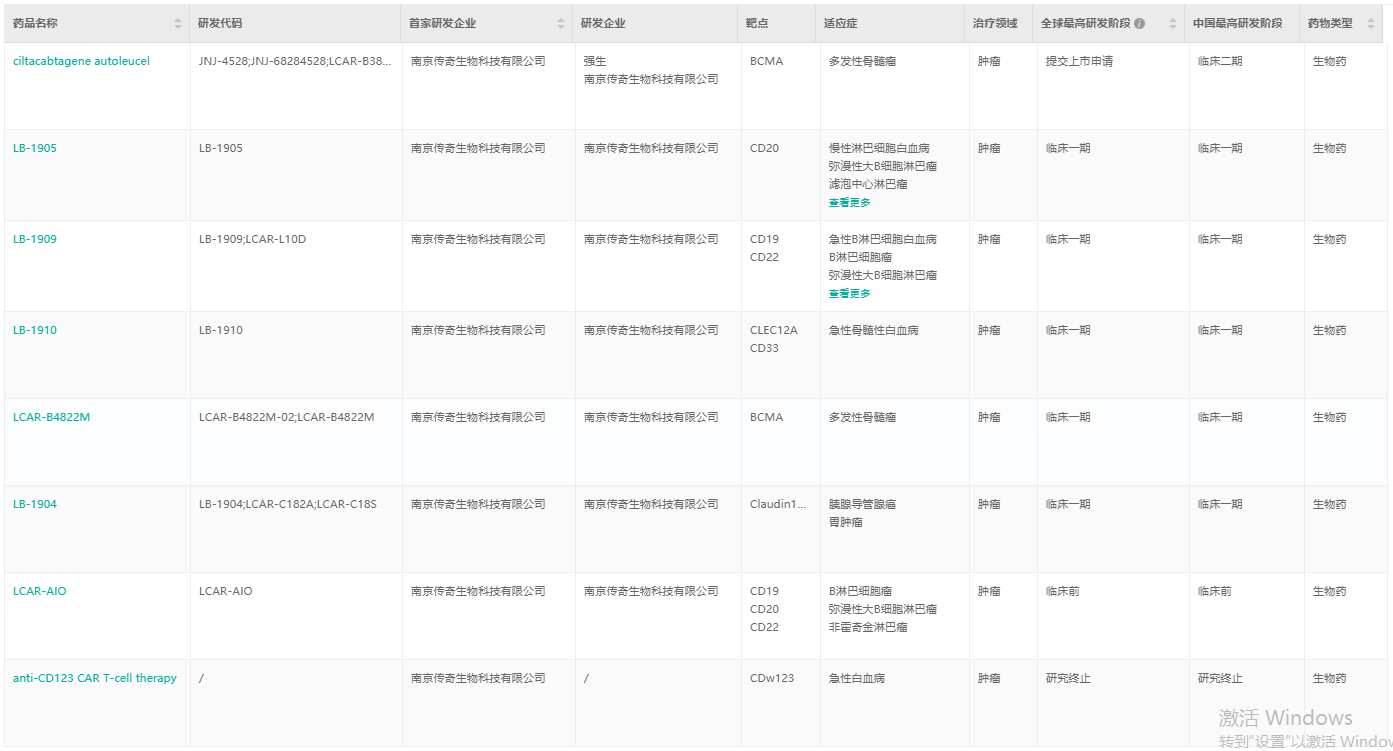The width and height of the screenshot is (1393, 751).
Task: Open the LB-1909 drug name link
Action: coord(35,239)
